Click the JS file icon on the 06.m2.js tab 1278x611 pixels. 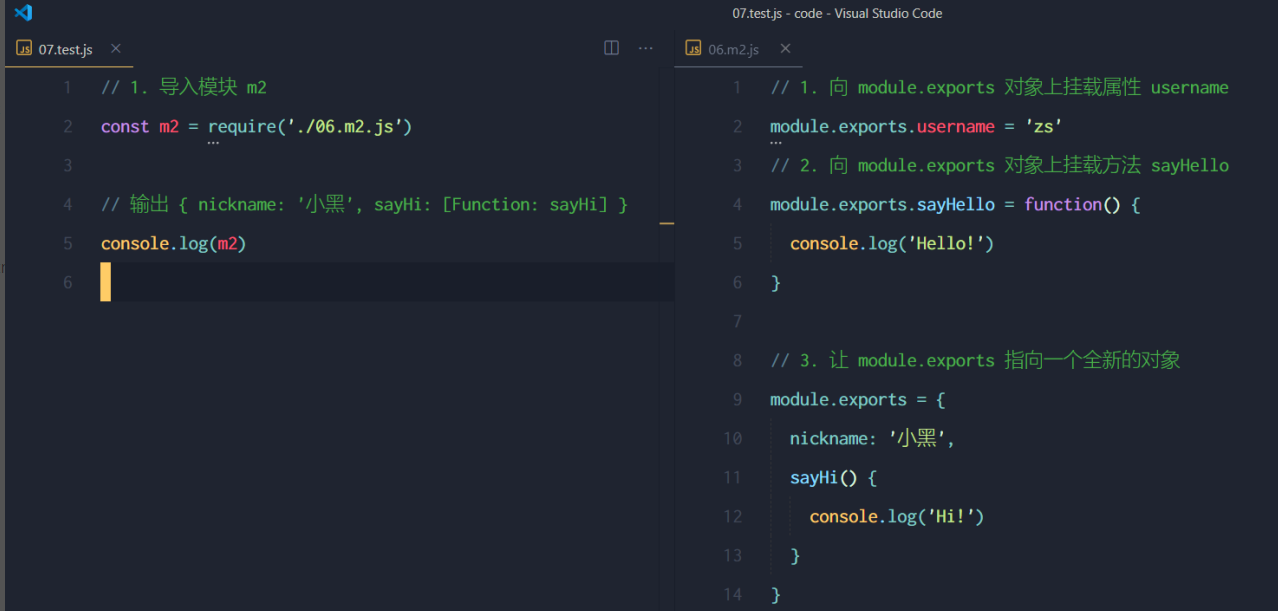click(x=693, y=49)
